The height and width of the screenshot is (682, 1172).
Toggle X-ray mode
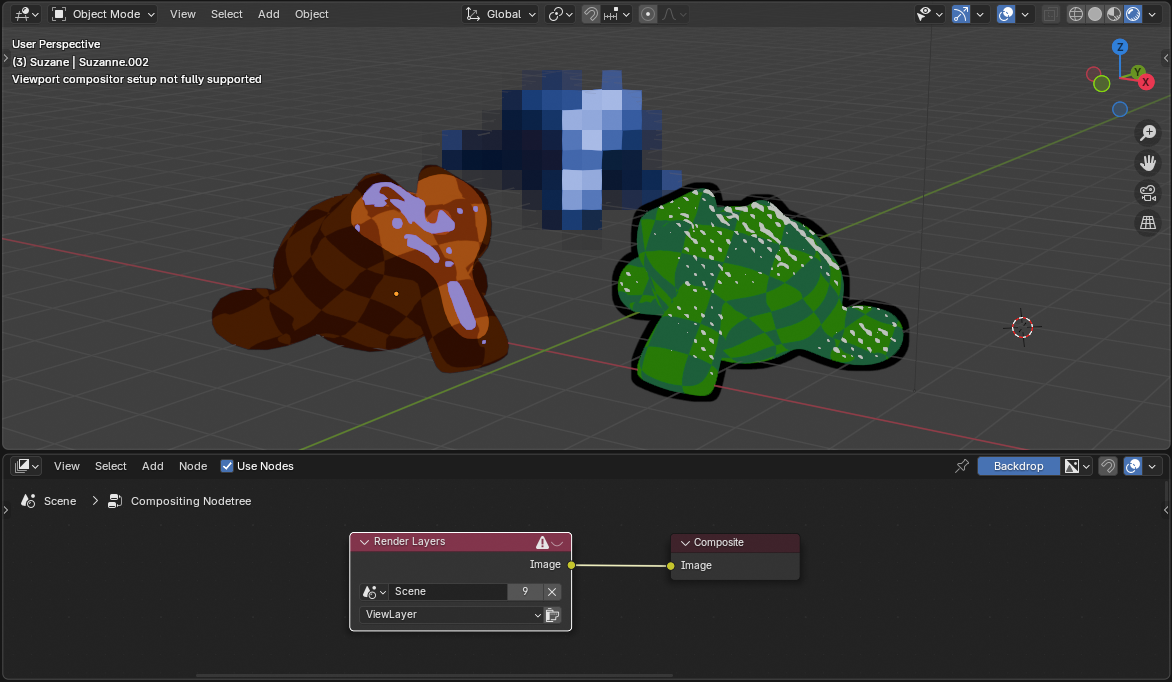[1050, 14]
